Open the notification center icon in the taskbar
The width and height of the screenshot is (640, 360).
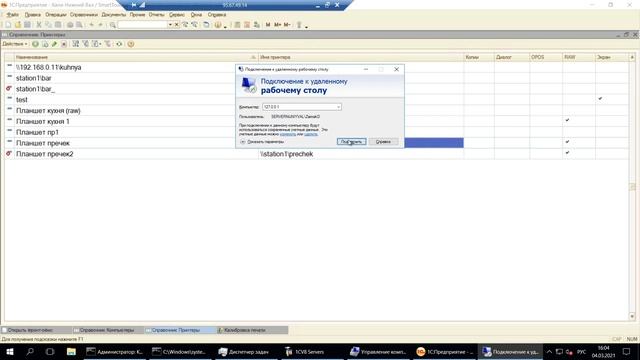[x=627, y=351]
